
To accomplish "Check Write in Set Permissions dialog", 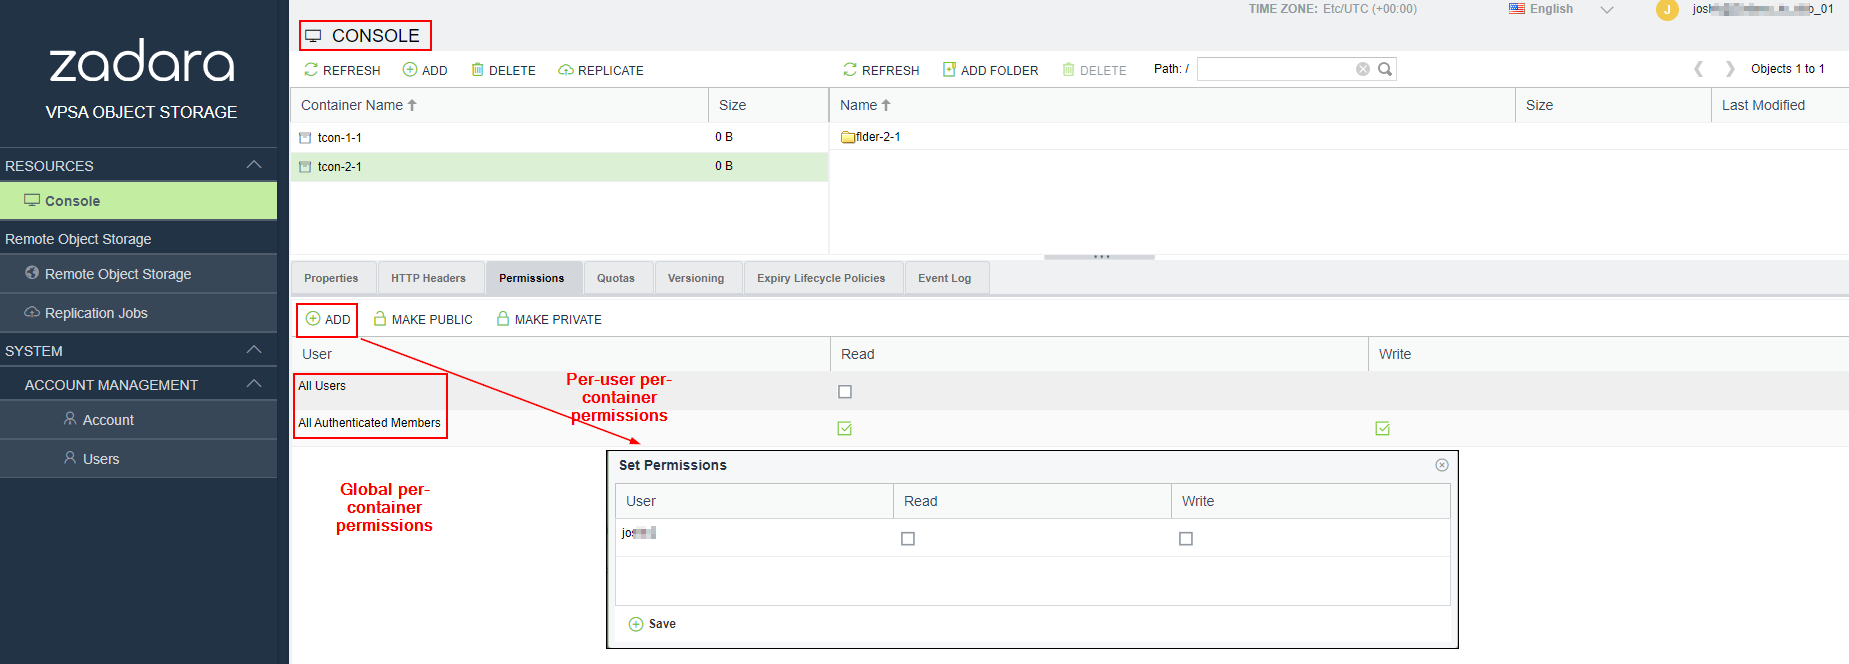I will click(1186, 539).
